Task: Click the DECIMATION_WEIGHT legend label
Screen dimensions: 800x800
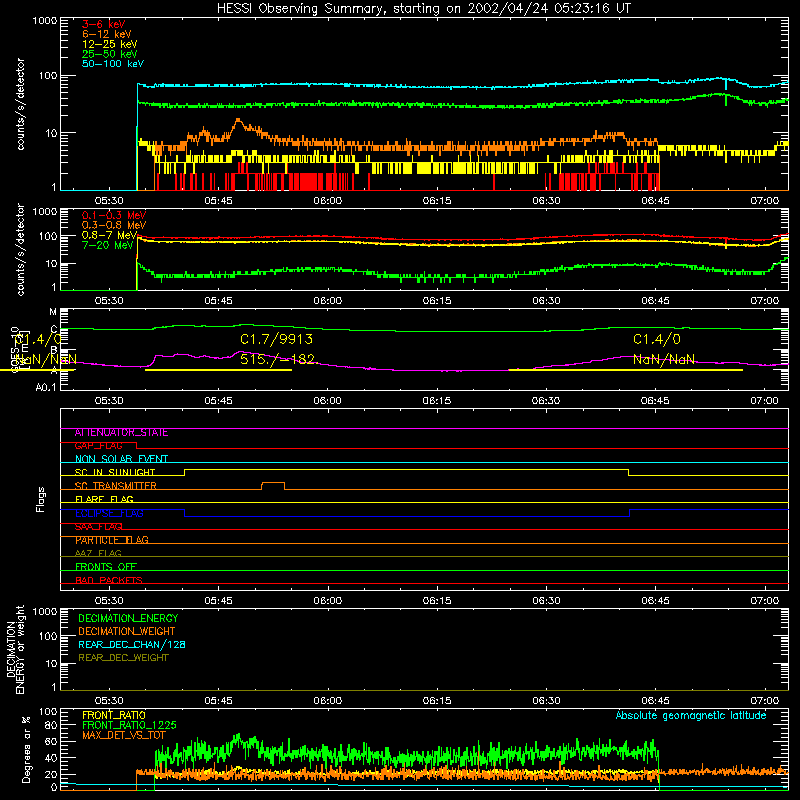Action: [127, 631]
